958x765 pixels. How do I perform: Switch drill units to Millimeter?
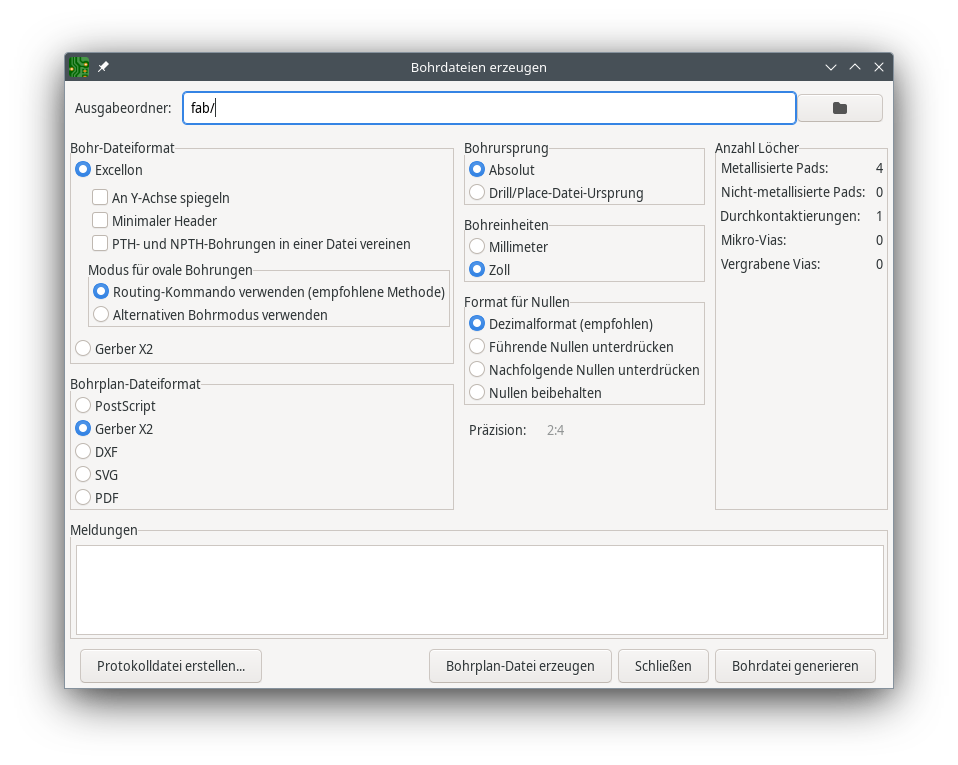pos(477,247)
